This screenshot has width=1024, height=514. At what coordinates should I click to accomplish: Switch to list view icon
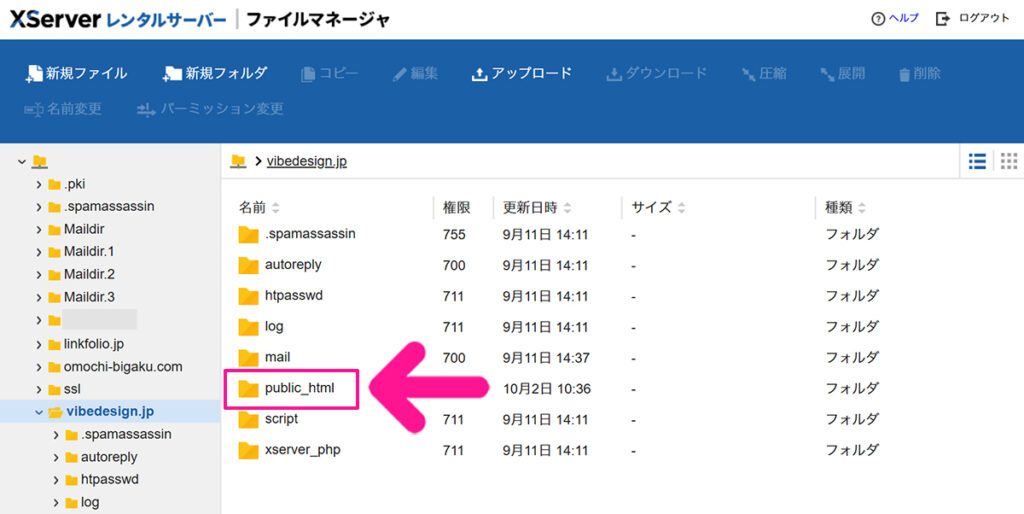977,161
